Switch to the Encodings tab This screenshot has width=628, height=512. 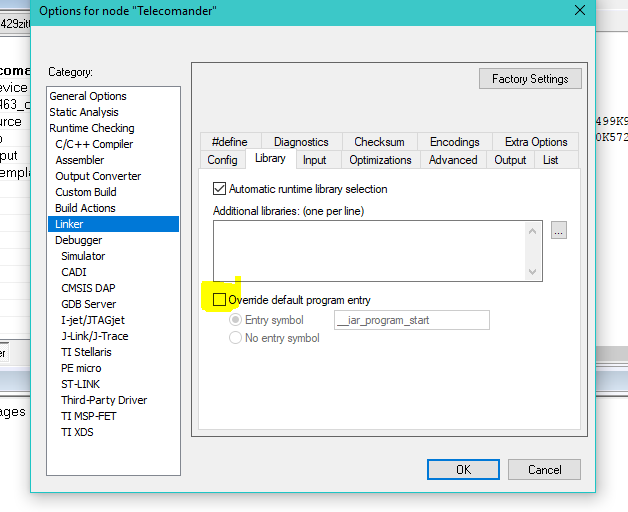coord(455,142)
